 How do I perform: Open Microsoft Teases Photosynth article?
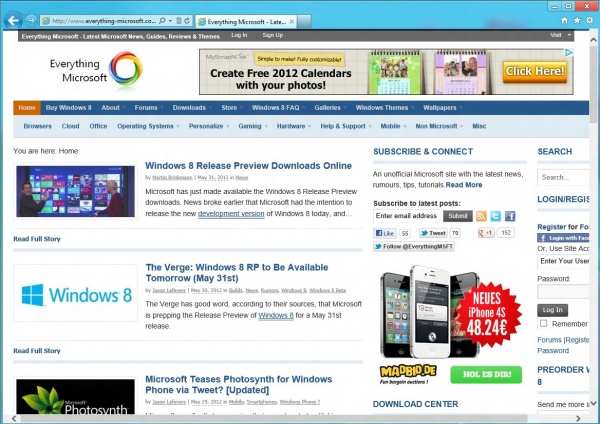[x=239, y=385]
